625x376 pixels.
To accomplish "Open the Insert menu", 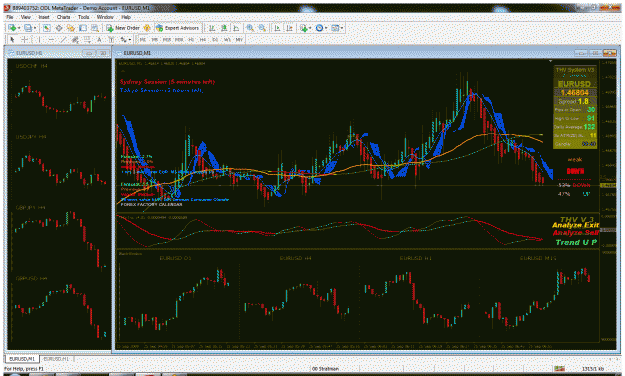I will click(x=44, y=17).
